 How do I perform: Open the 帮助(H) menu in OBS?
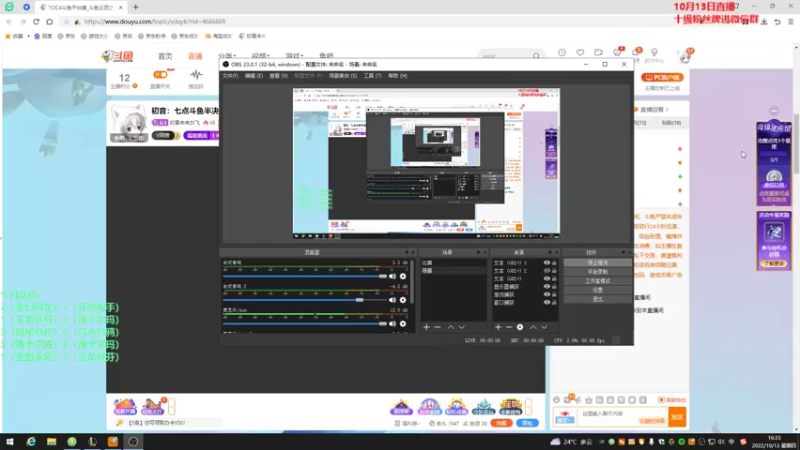pyautogui.click(x=397, y=76)
